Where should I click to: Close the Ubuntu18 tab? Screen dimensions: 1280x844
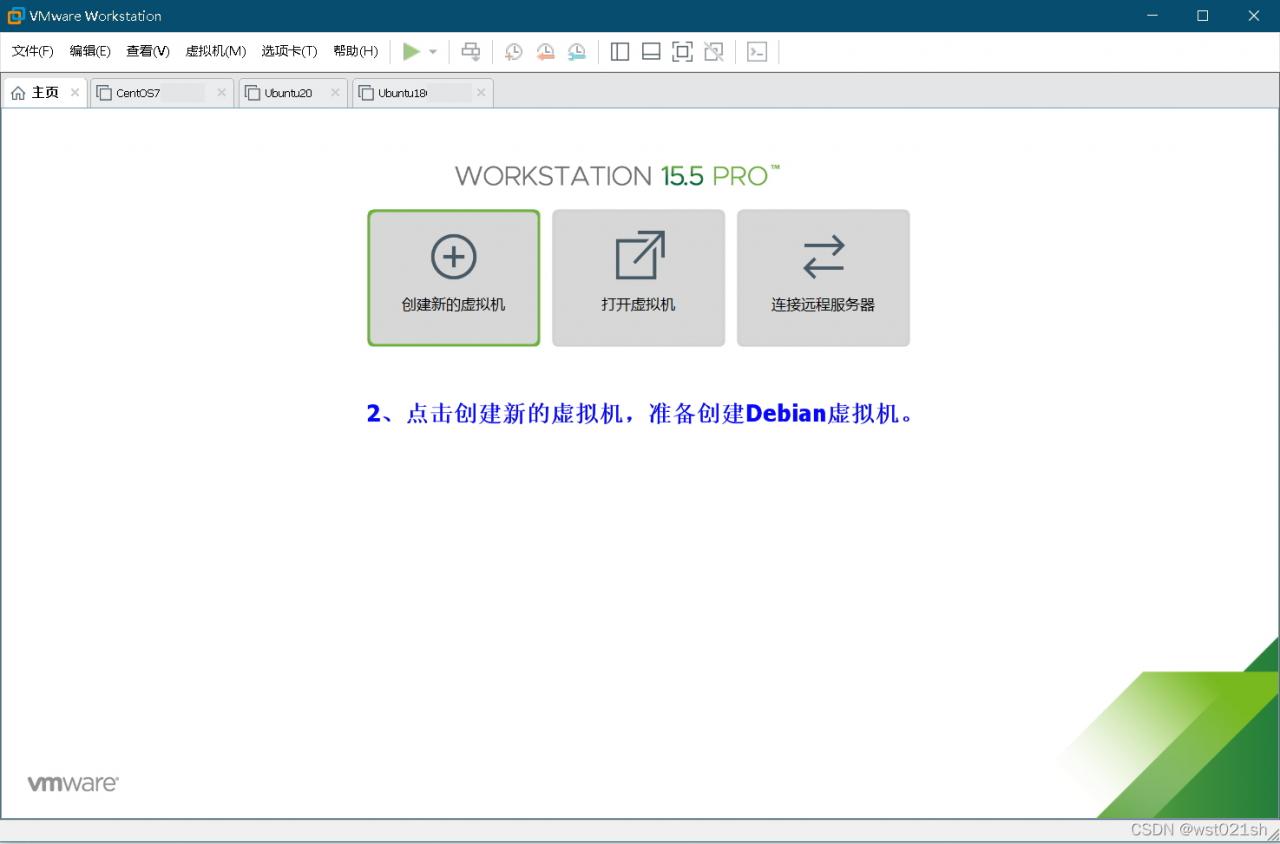click(x=481, y=93)
